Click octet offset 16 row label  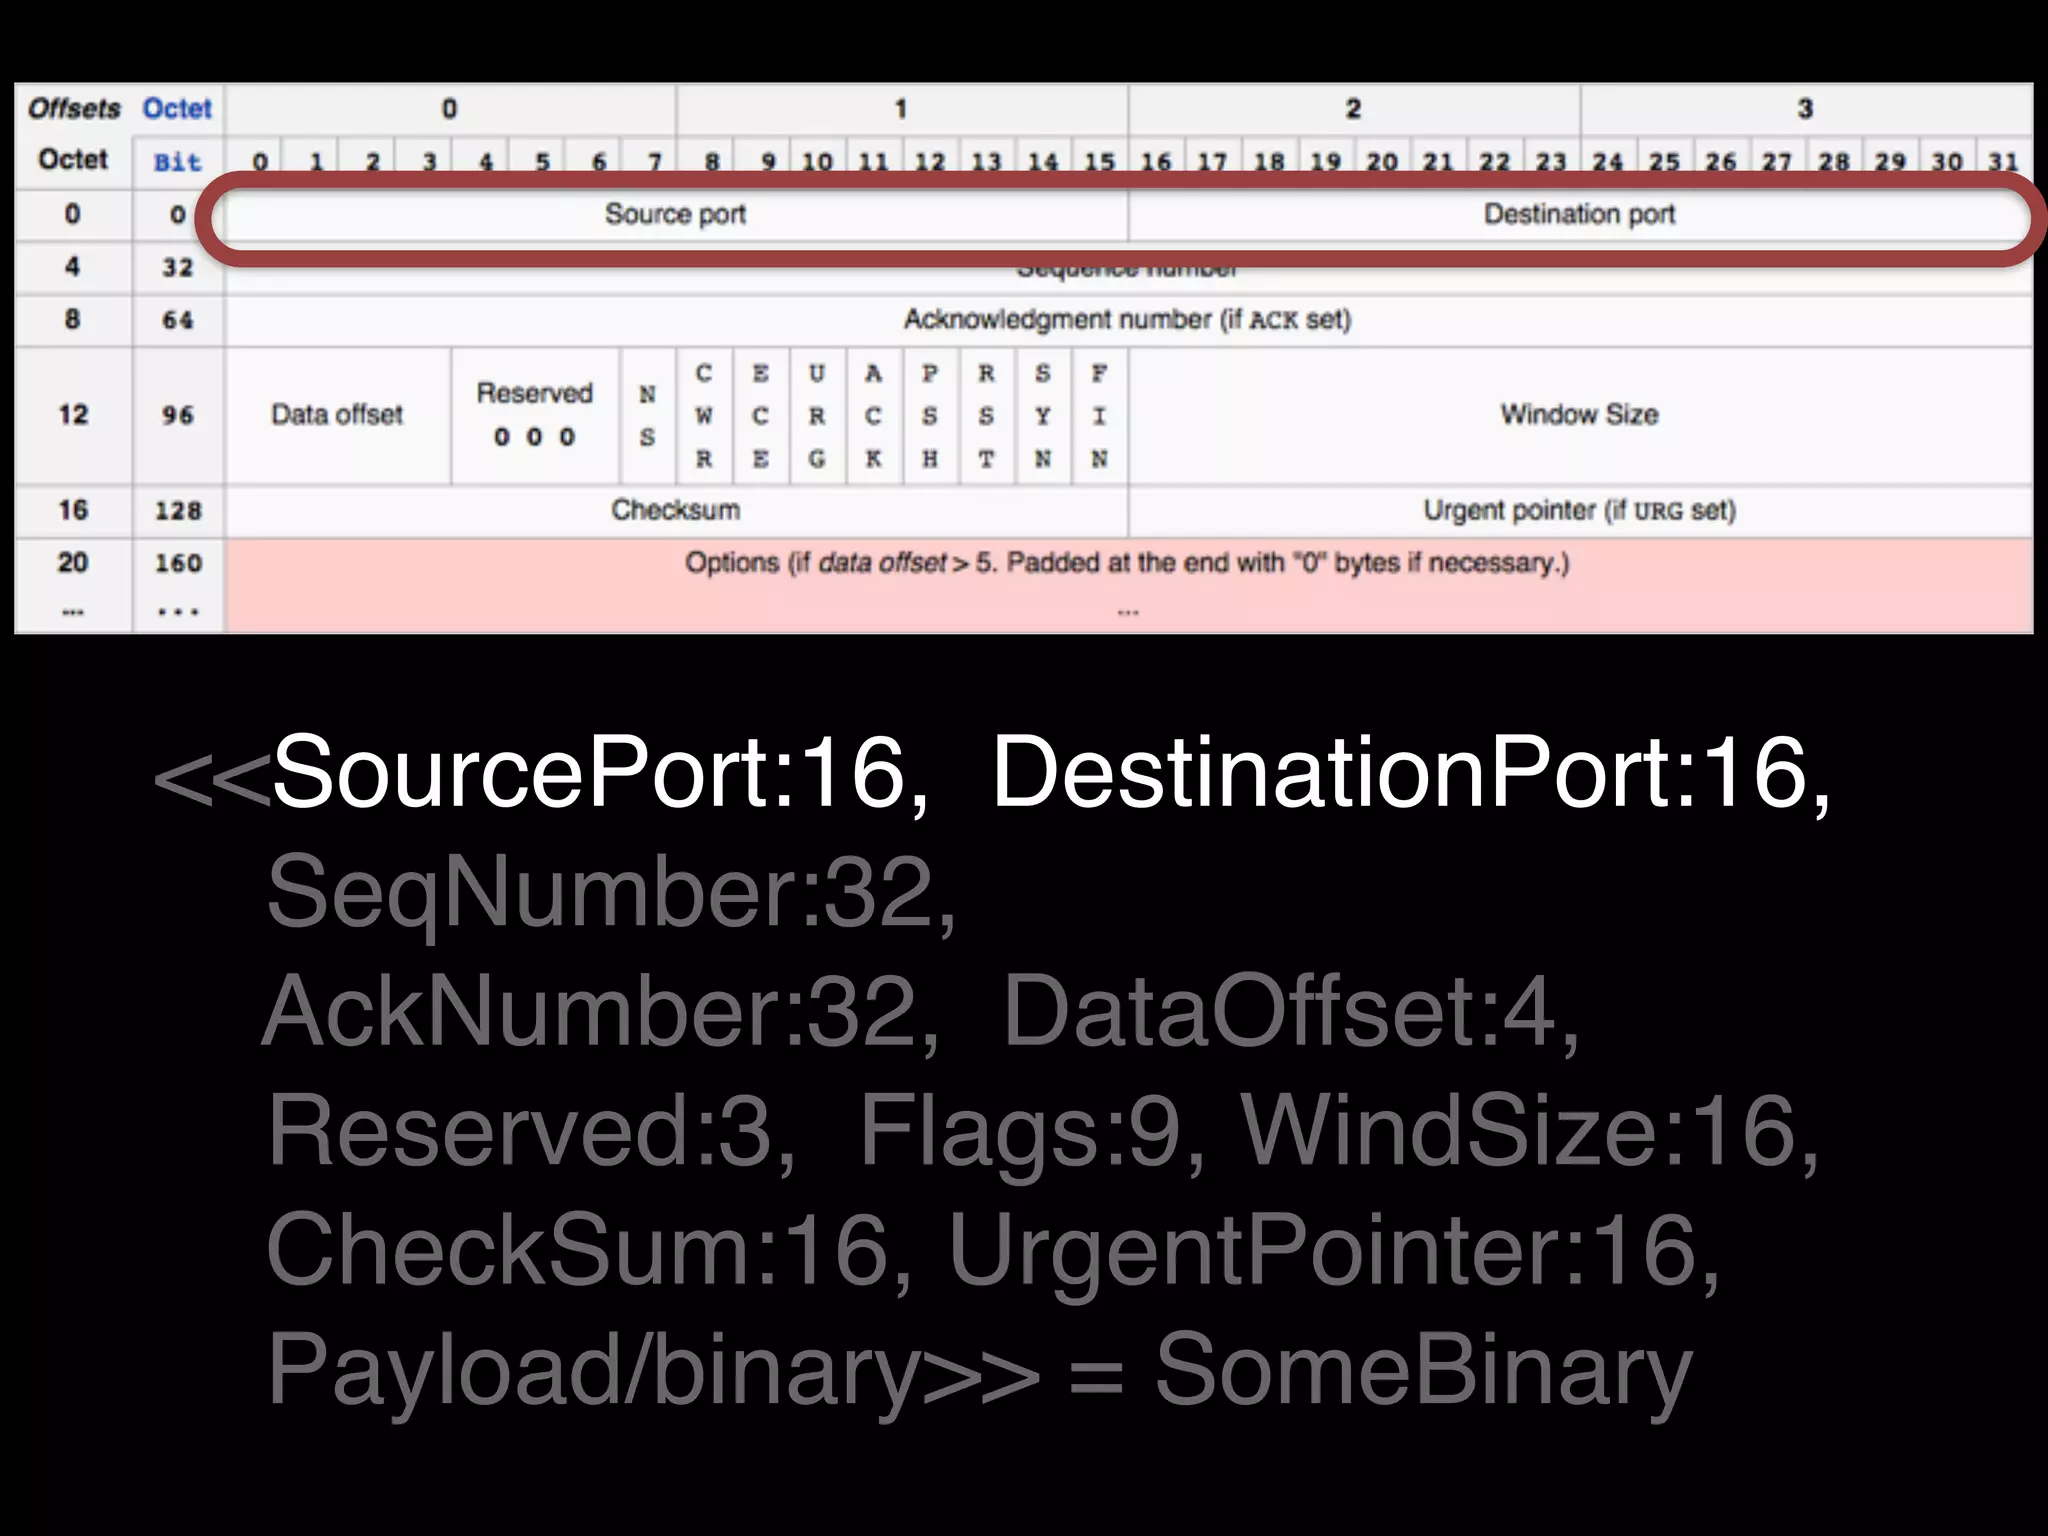point(73,510)
